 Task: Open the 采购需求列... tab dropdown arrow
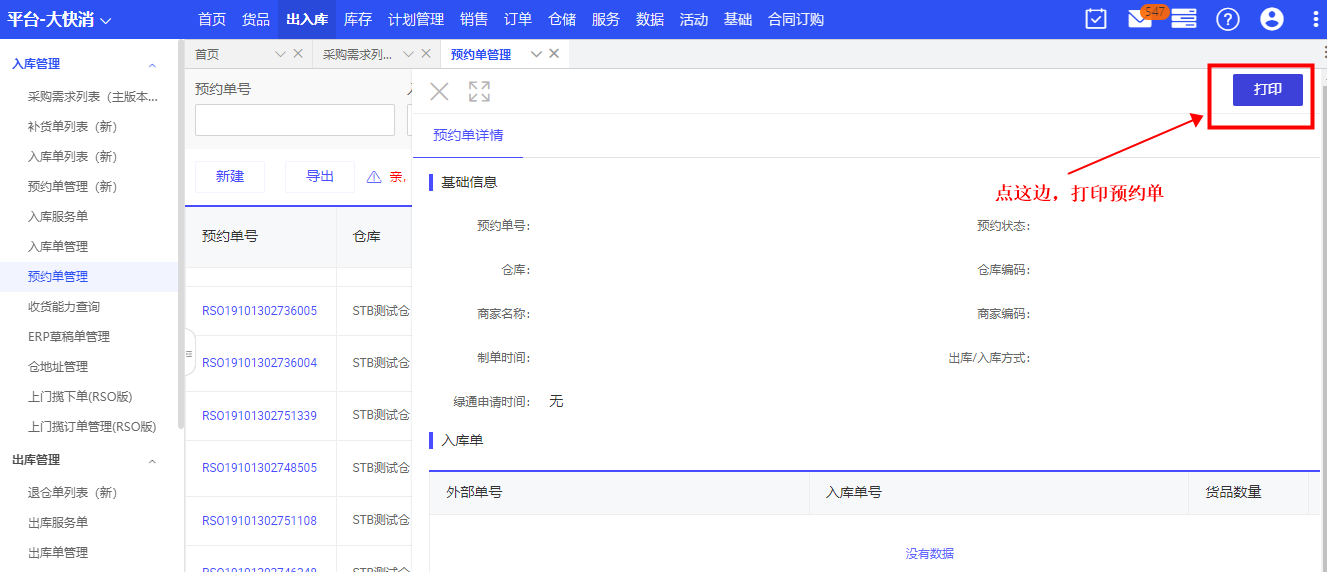tap(408, 54)
